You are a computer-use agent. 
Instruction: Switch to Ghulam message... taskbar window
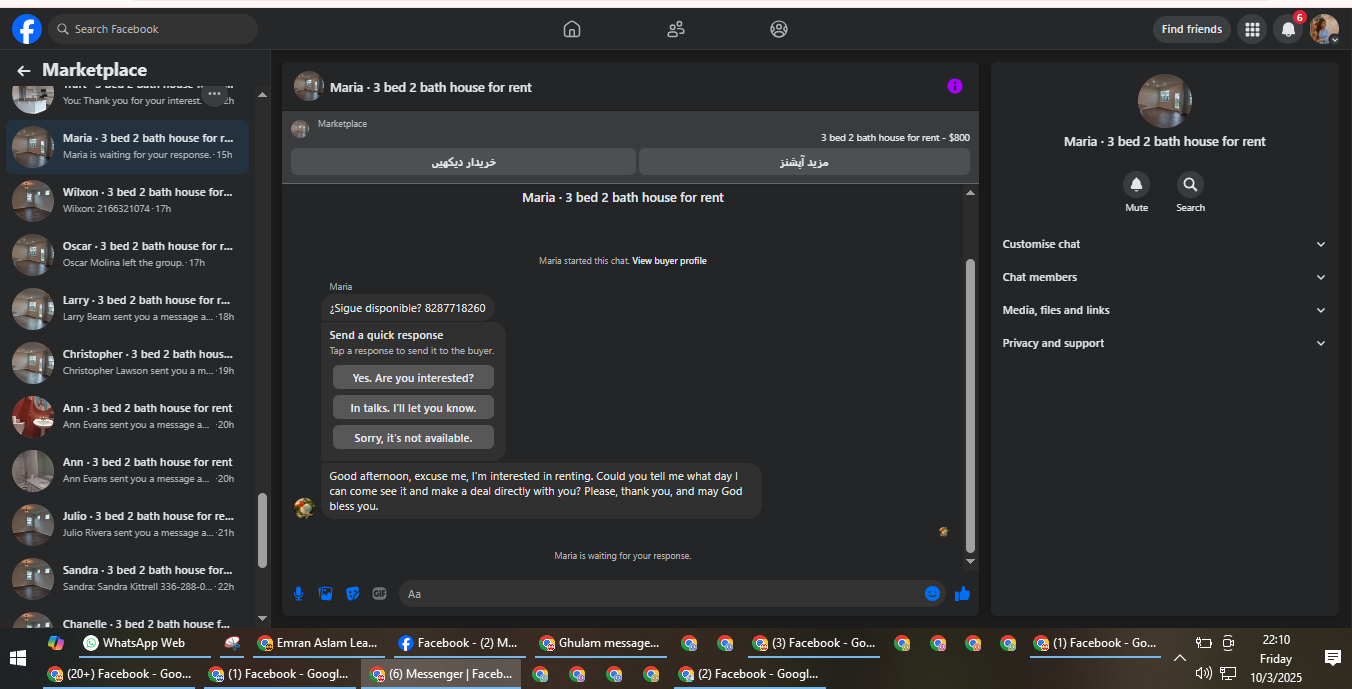(600, 643)
